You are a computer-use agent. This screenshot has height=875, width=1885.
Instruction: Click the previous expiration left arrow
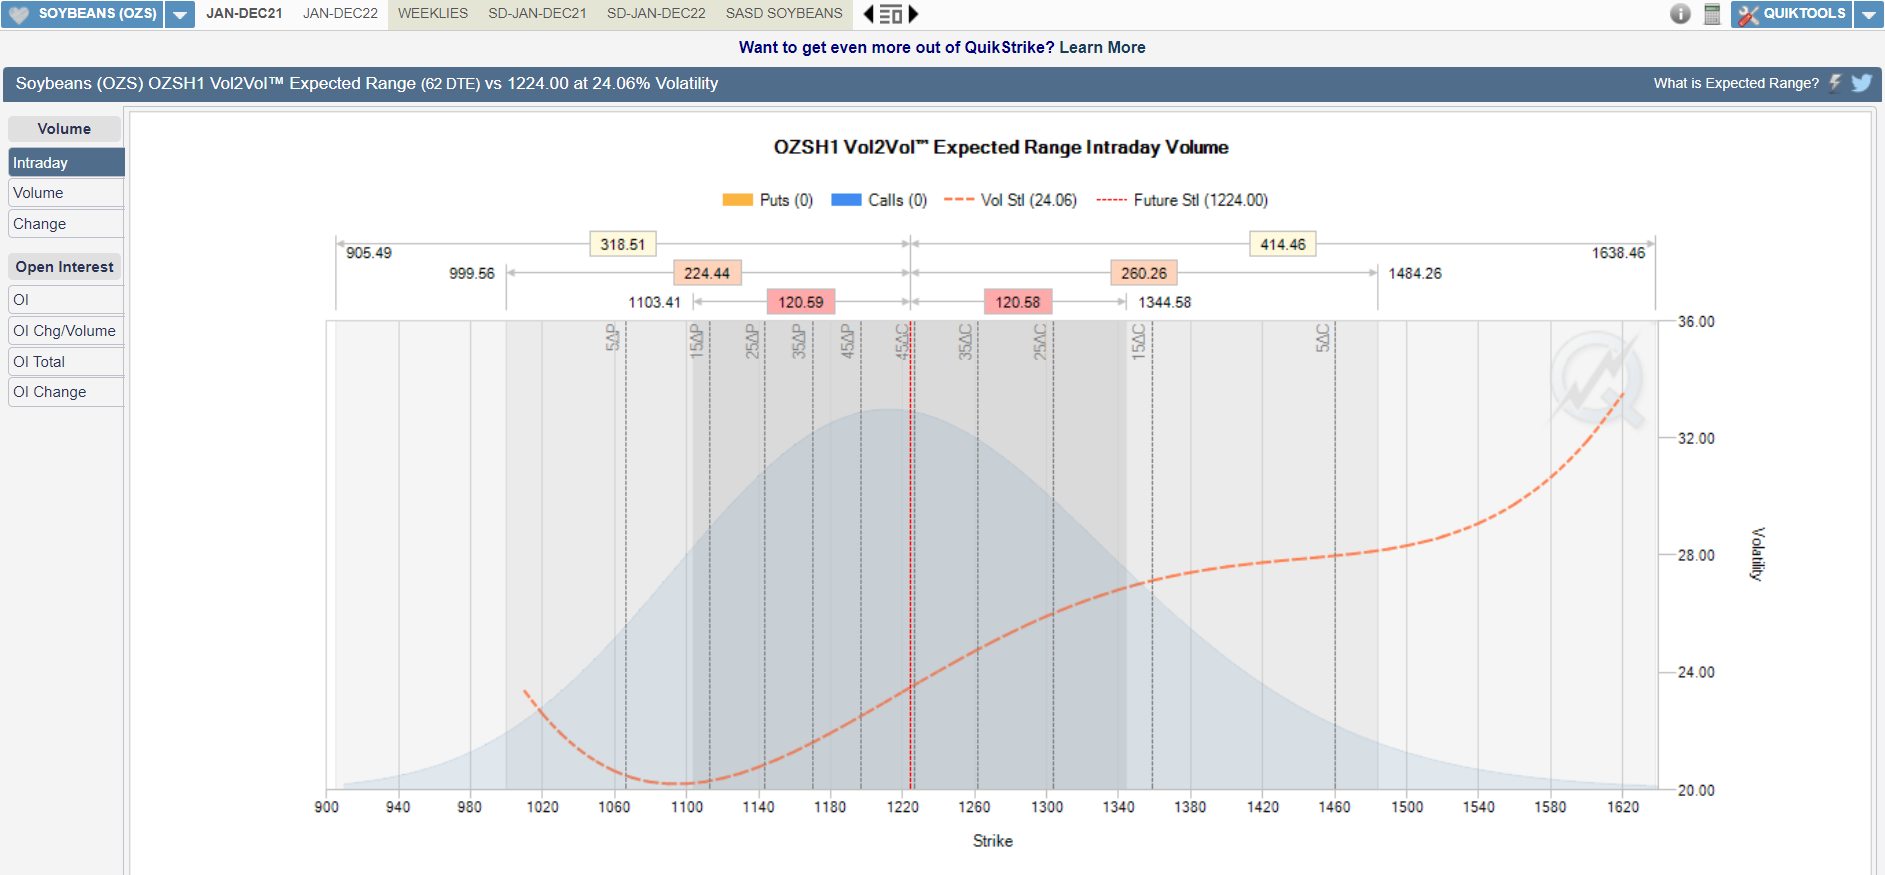coord(868,14)
